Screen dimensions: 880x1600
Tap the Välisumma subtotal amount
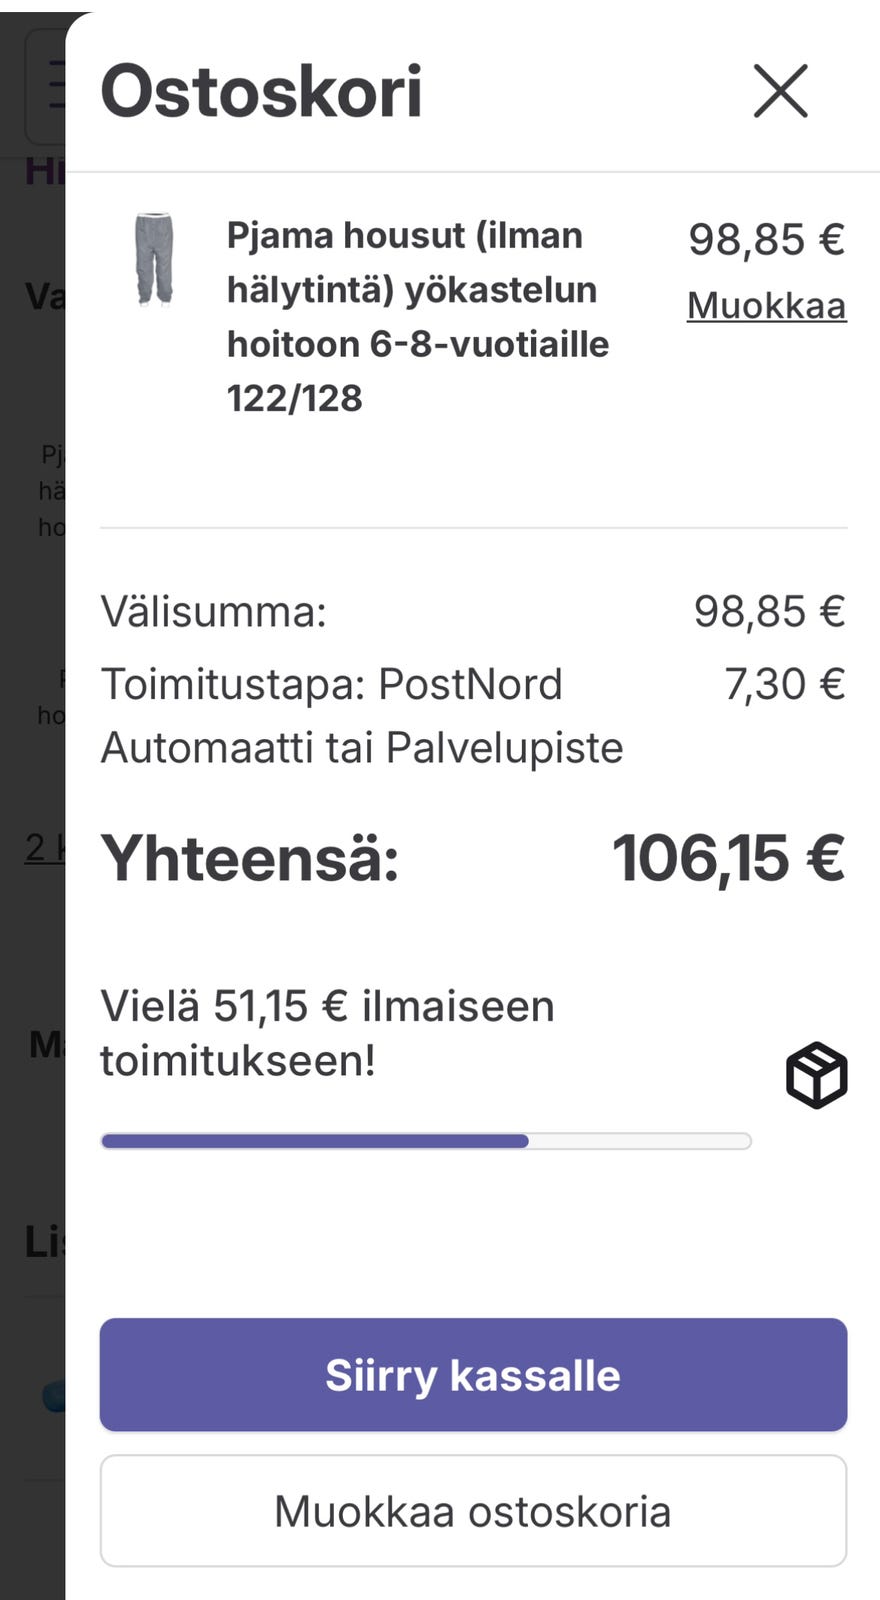[769, 611]
